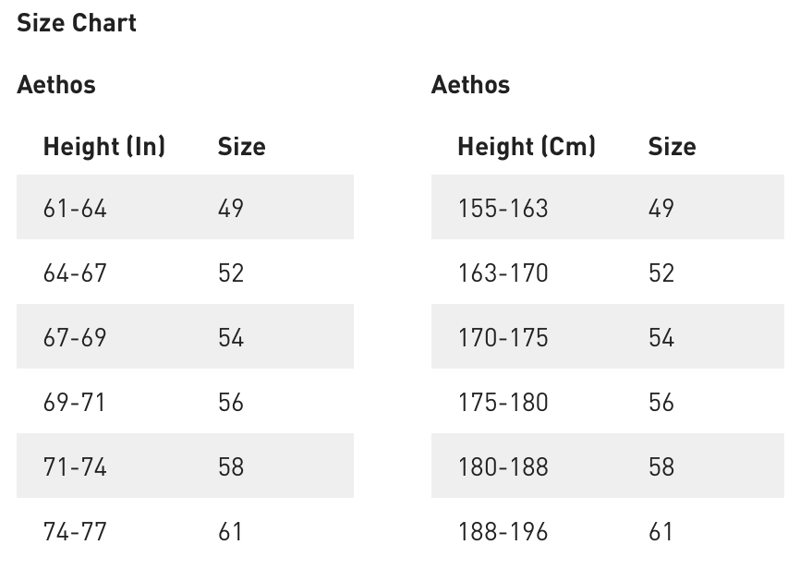The image size is (800, 581).
Task: Select the 64-67 inch height row
Action: (x=185, y=272)
